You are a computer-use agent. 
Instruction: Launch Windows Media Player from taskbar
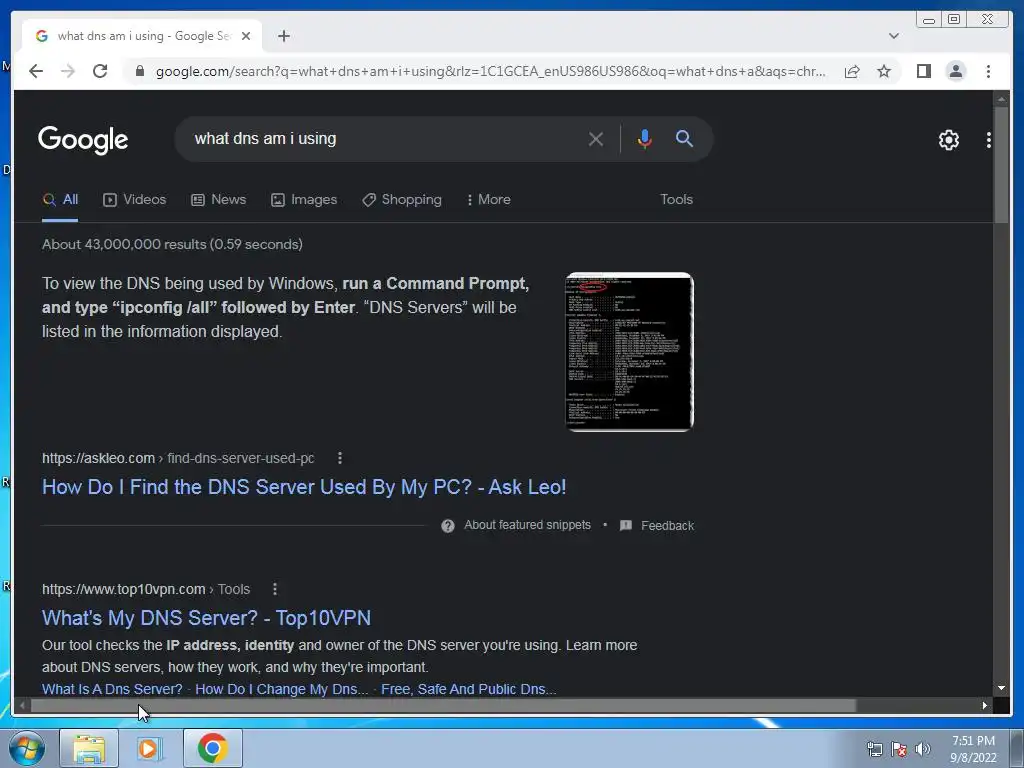[149, 748]
